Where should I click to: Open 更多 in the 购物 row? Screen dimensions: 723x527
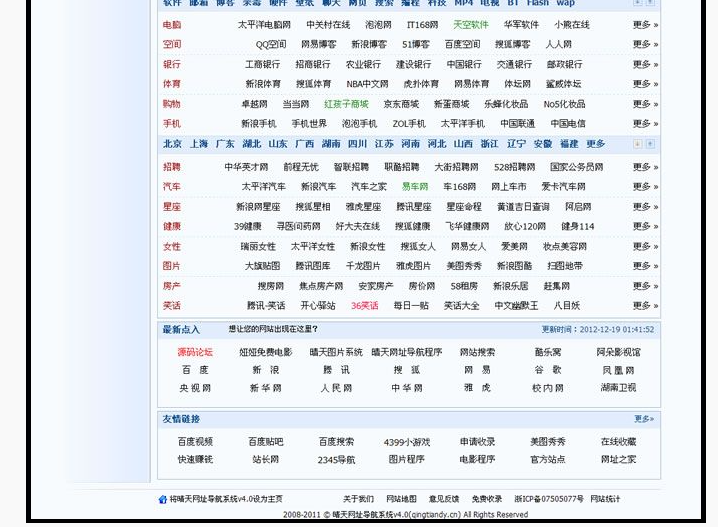[645, 104]
